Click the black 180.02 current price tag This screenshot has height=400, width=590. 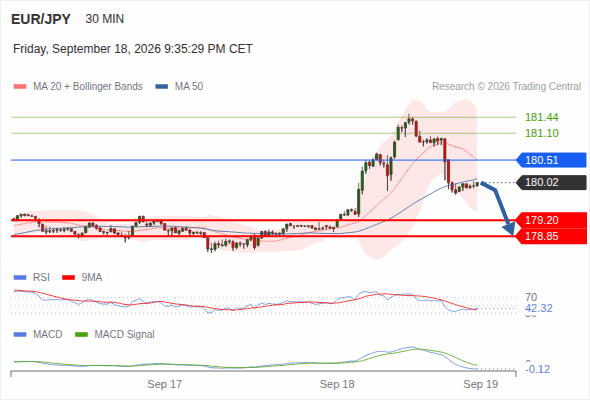click(551, 183)
